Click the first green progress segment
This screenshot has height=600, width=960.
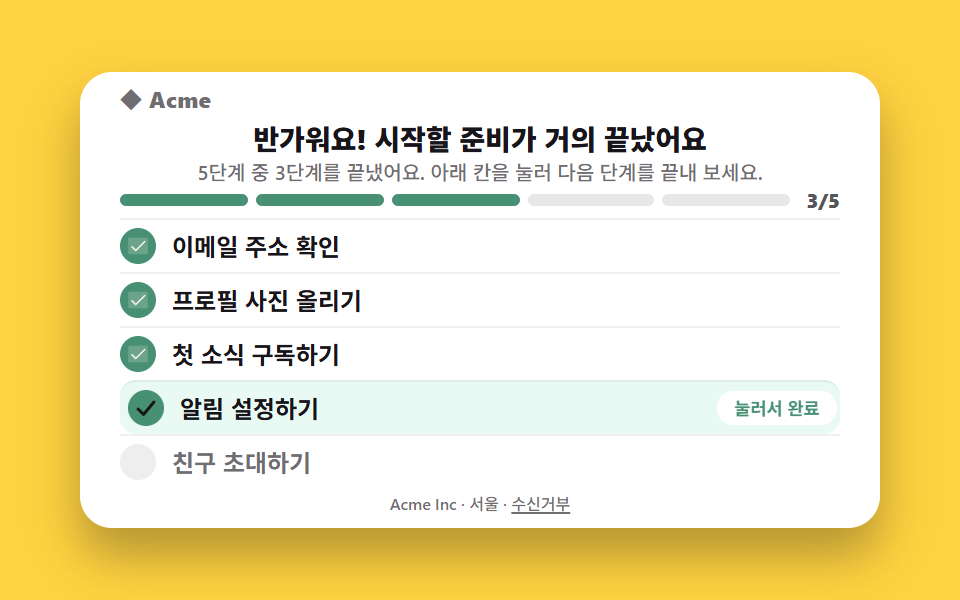tap(184, 200)
